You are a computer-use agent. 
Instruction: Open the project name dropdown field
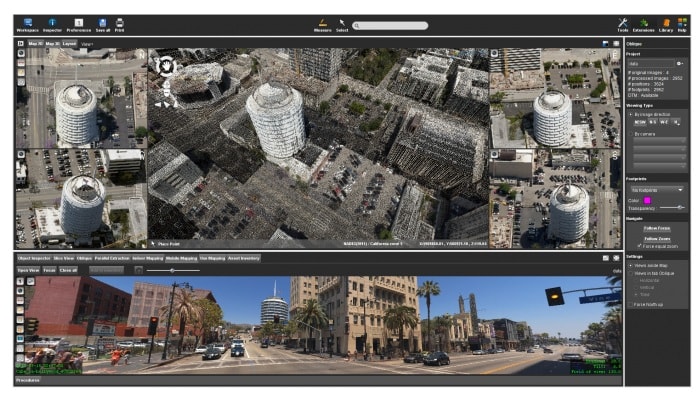click(x=651, y=64)
